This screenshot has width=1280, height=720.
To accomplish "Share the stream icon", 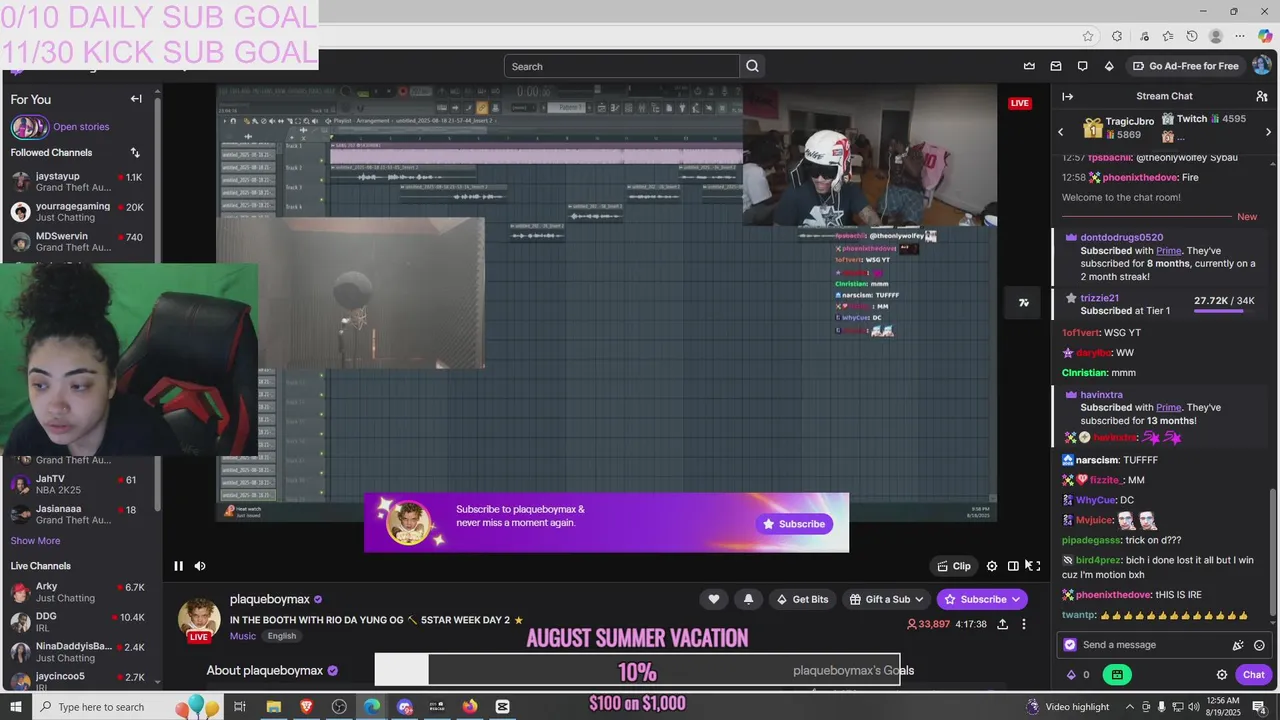I will tap(1003, 624).
